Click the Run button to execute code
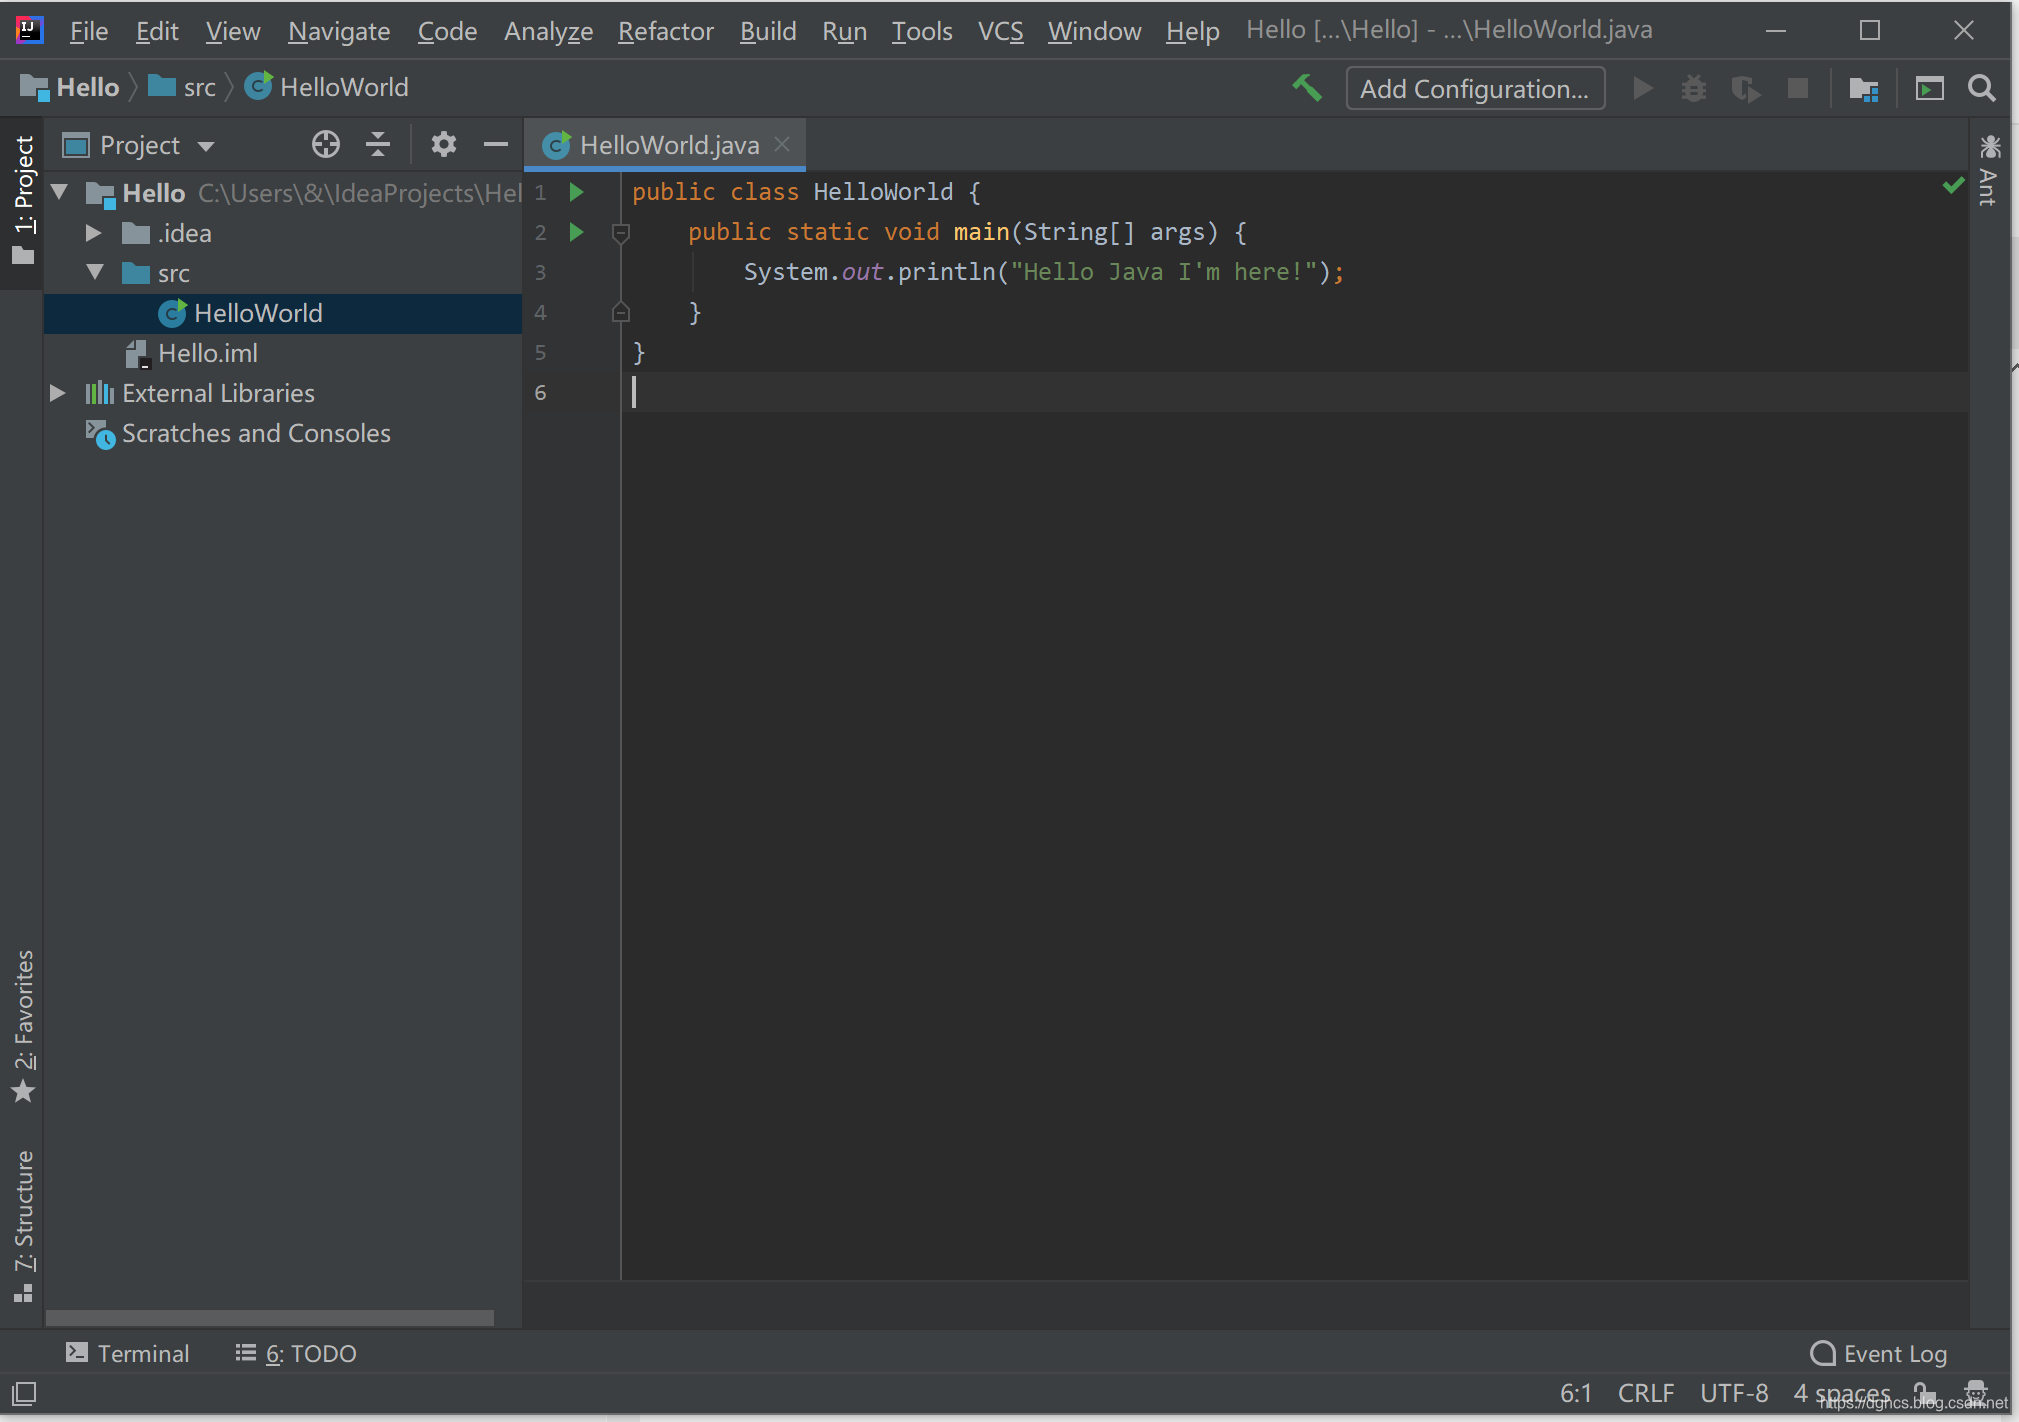This screenshot has width=2019, height=1422. 1644,86
